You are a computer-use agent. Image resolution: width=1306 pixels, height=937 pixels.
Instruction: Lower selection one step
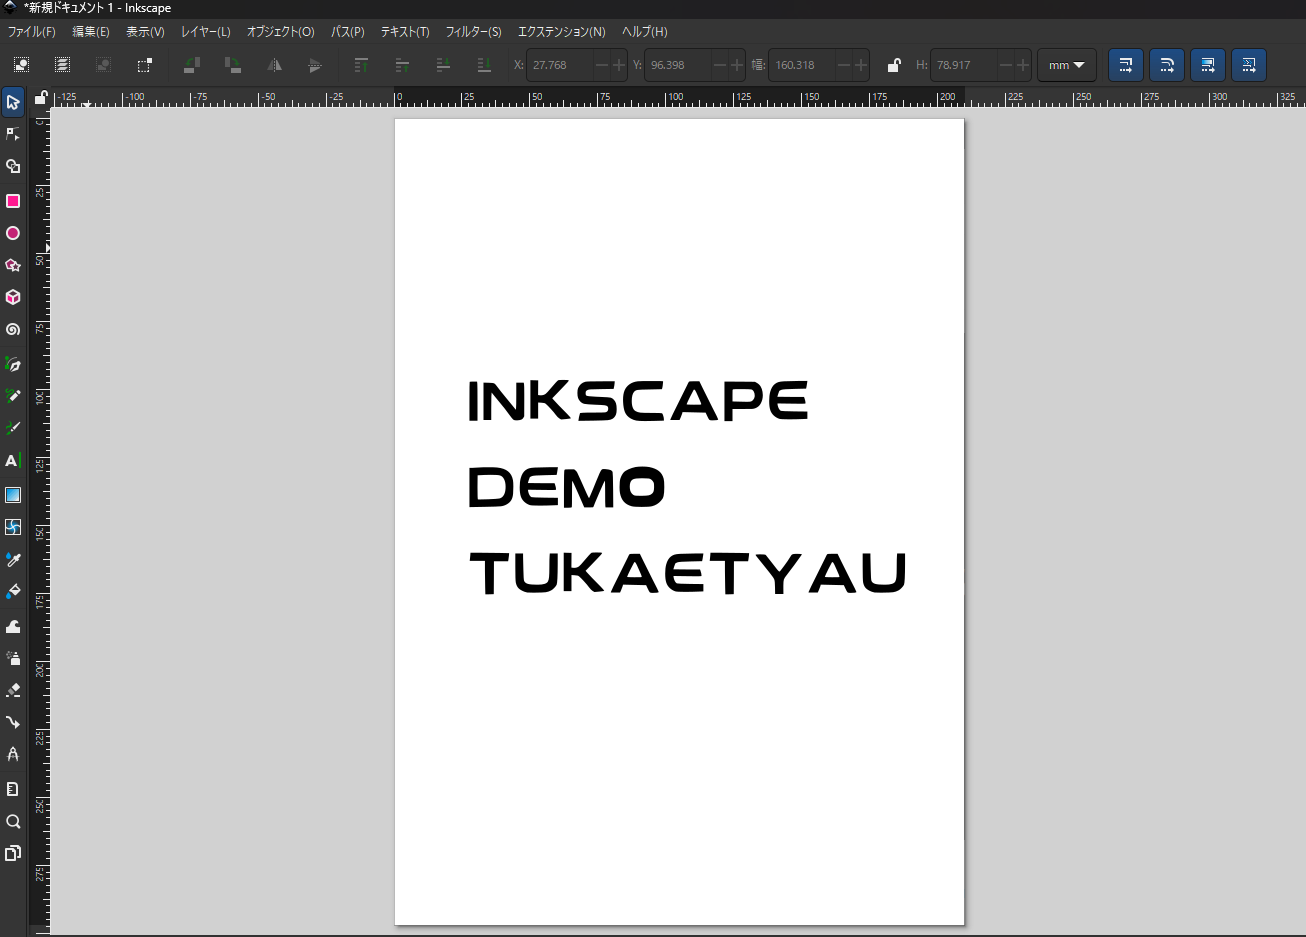pyautogui.click(x=444, y=65)
